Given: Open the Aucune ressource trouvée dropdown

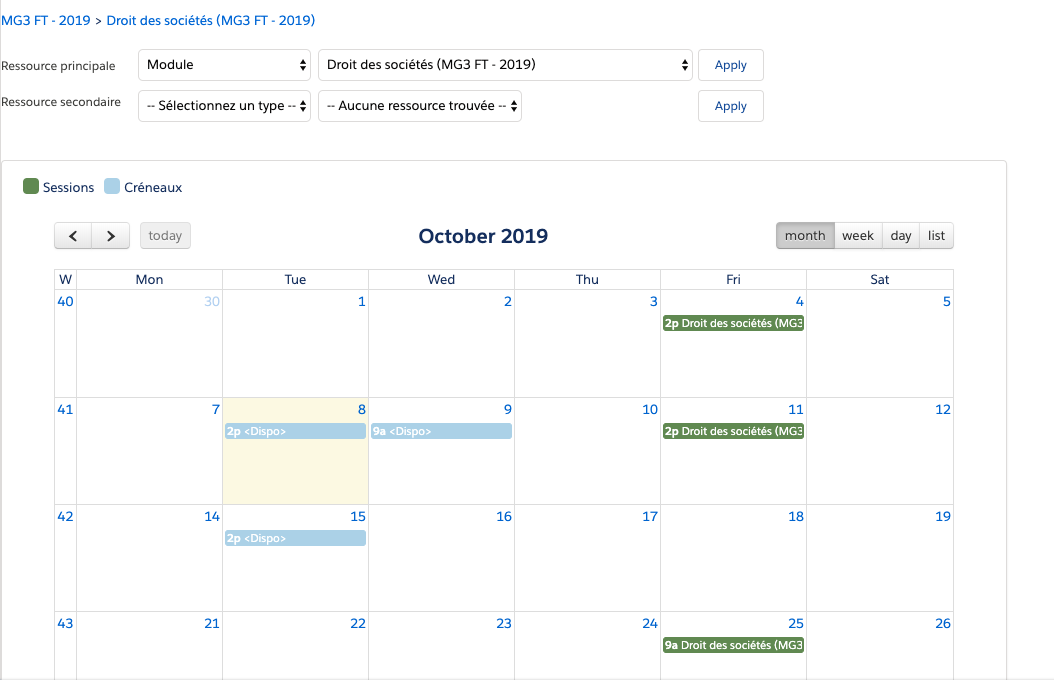Looking at the screenshot, I should click(419, 105).
